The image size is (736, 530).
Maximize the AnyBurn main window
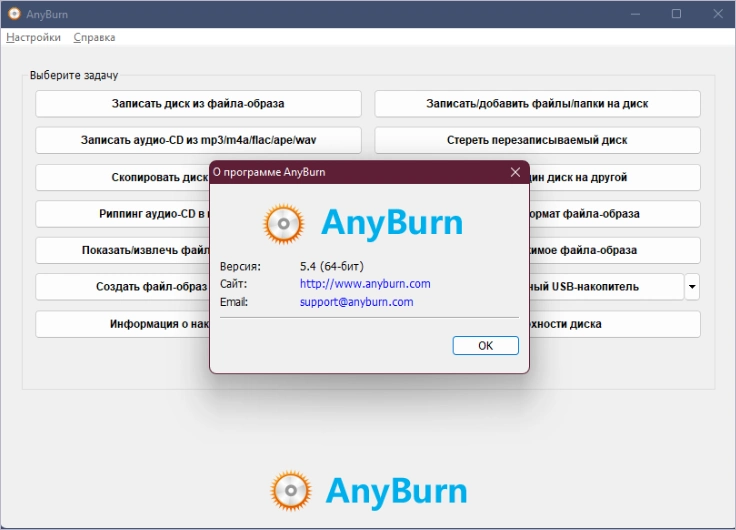click(676, 14)
